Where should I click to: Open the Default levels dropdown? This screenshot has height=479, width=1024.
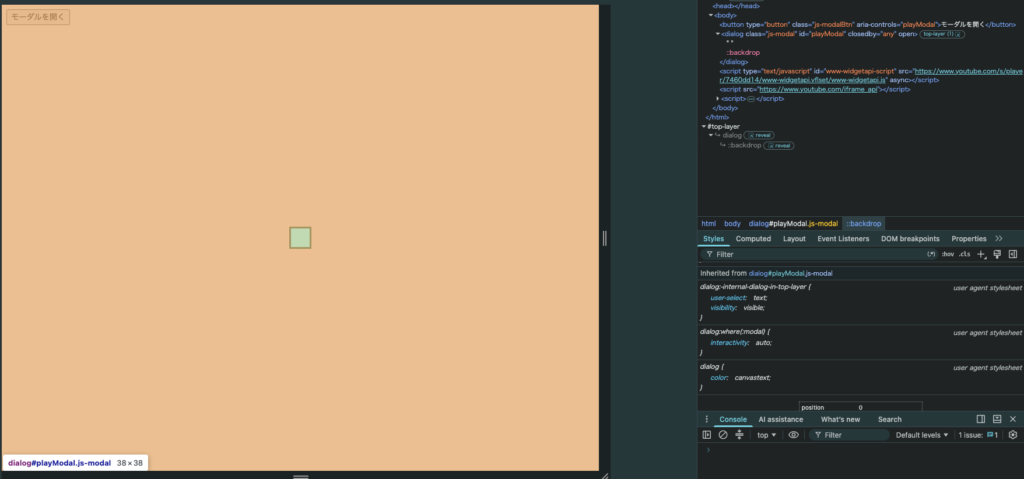(x=921, y=435)
